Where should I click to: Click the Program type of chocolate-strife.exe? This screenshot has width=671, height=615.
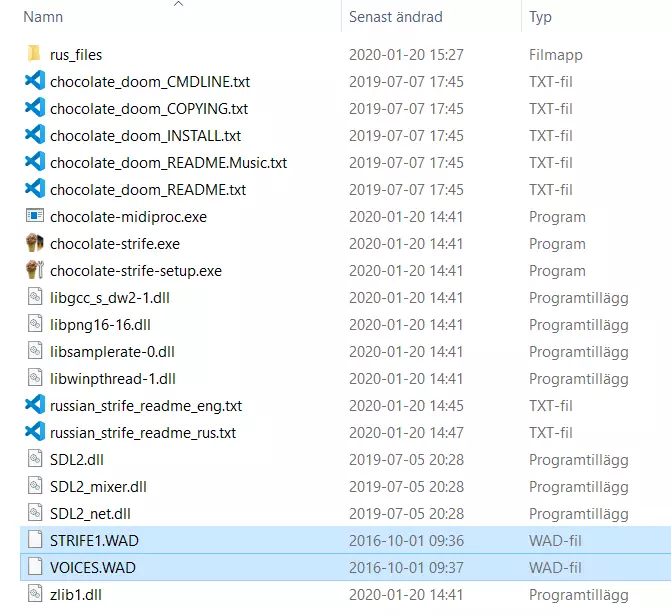click(x=557, y=244)
